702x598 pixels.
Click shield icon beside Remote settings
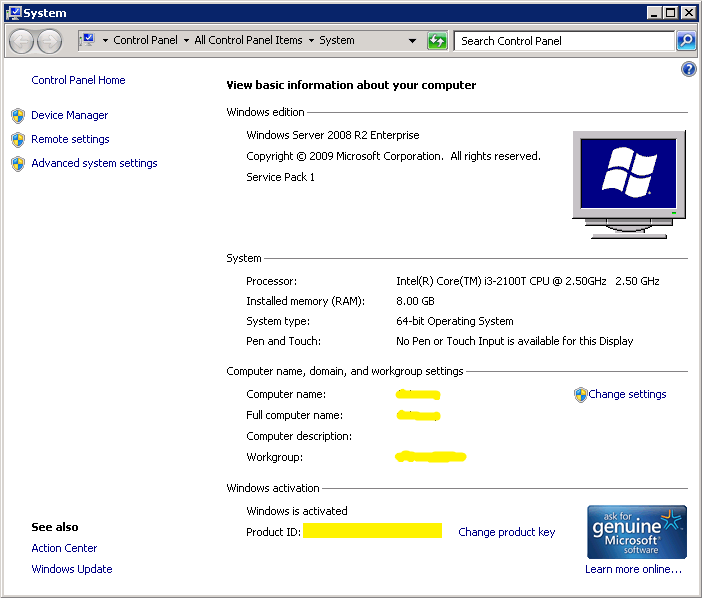tap(18, 140)
